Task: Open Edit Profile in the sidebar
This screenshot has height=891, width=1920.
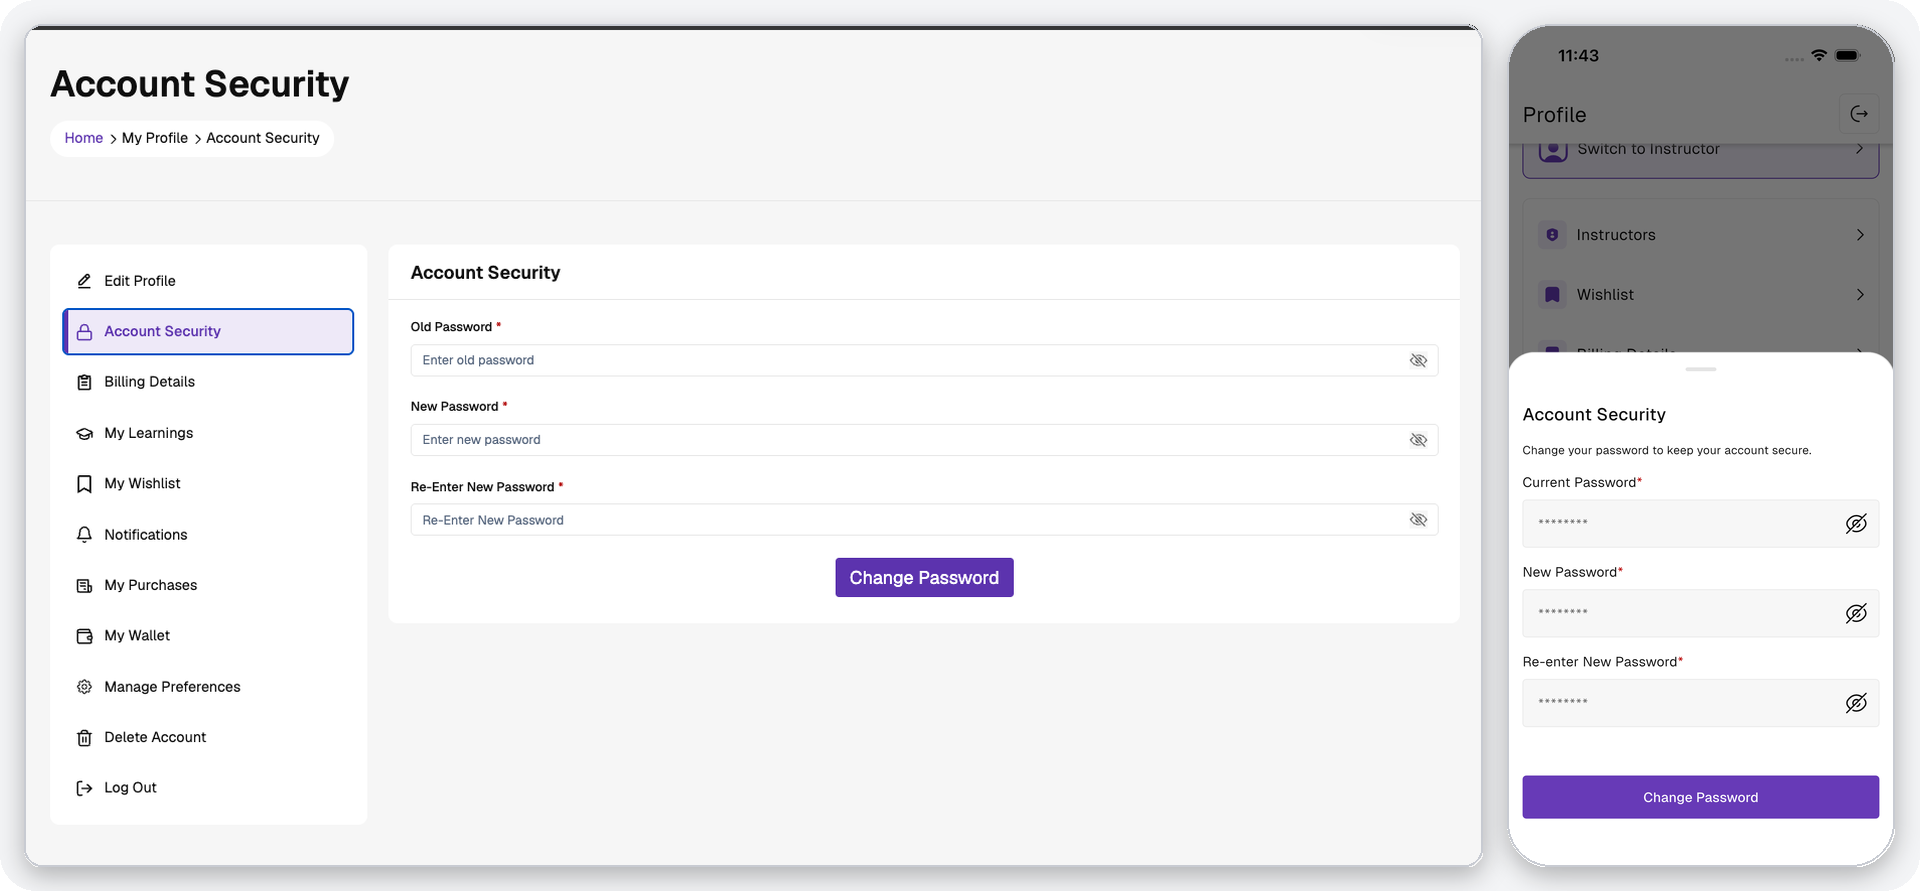Action: coord(208,281)
